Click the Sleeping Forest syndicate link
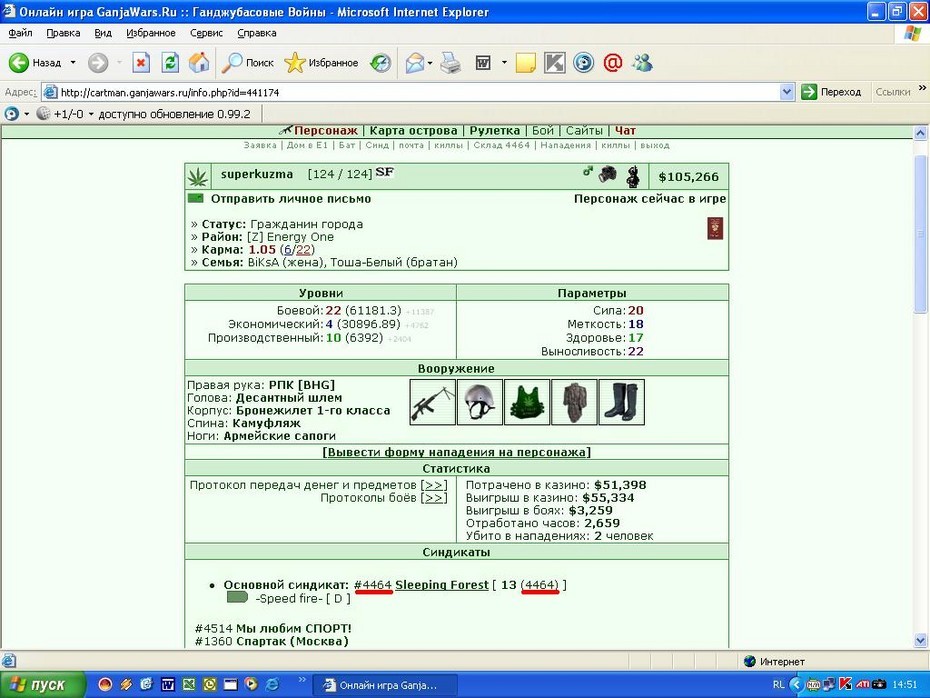The height and width of the screenshot is (698, 930). tap(442, 585)
